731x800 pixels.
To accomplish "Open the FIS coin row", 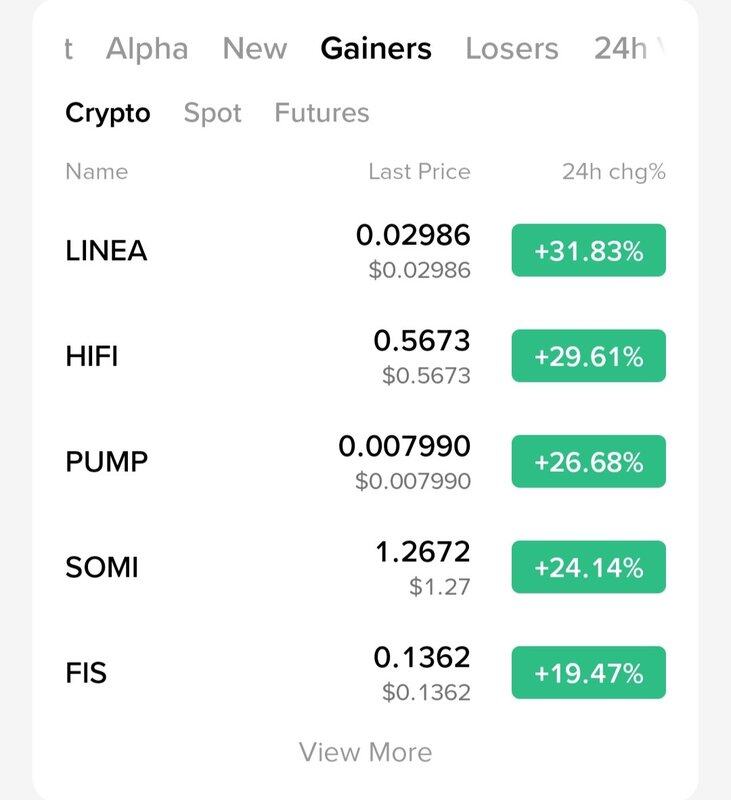I will 365,673.
